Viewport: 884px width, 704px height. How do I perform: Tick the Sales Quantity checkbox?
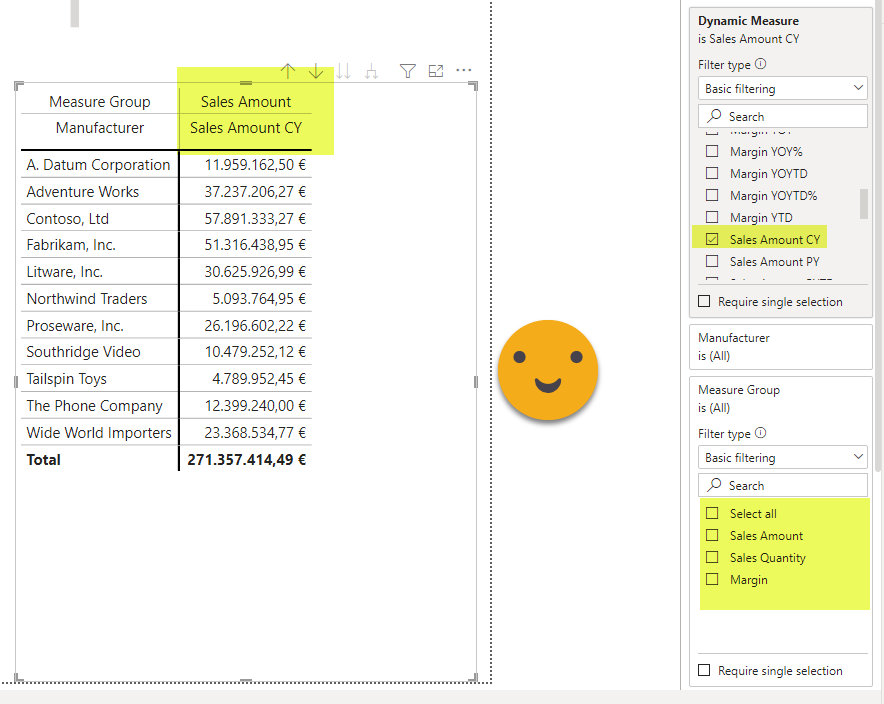pos(712,558)
